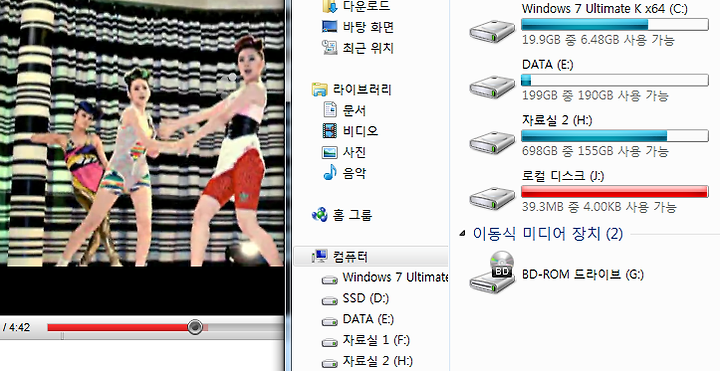
Task: Click the 이동식 미디어 장치 (2) group header
Action: click(548, 234)
